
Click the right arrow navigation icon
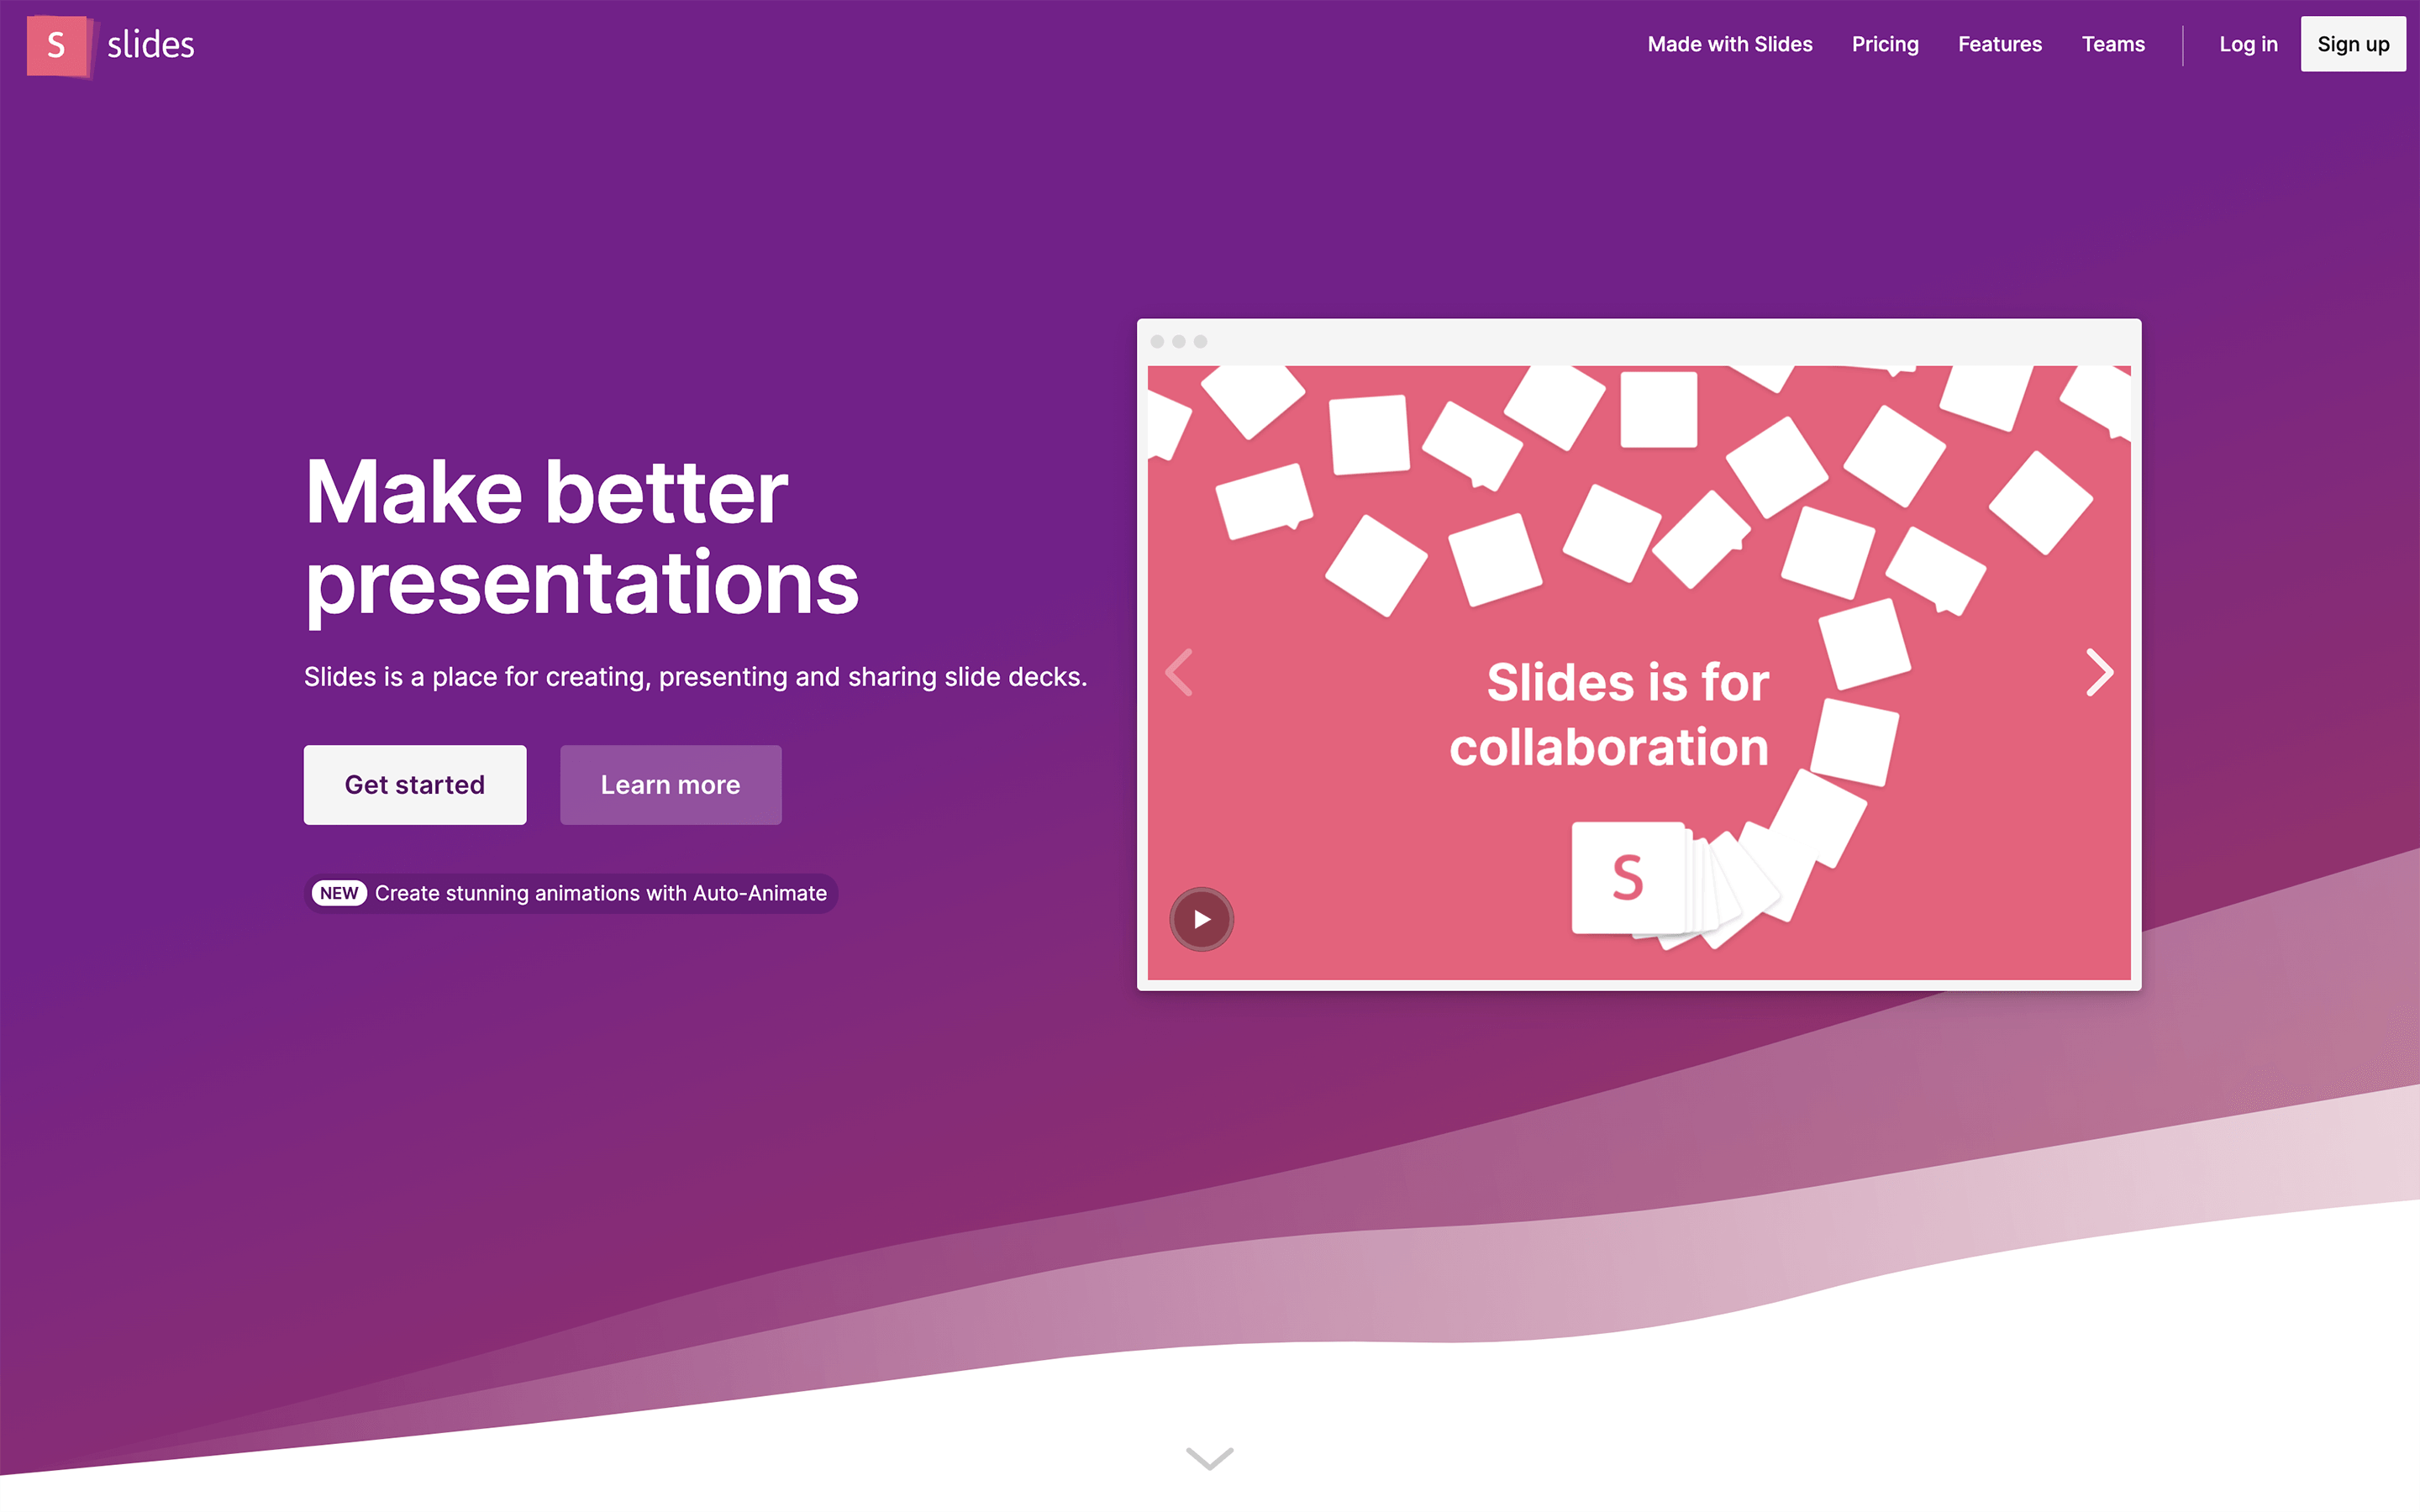(x=2097, y=672)
